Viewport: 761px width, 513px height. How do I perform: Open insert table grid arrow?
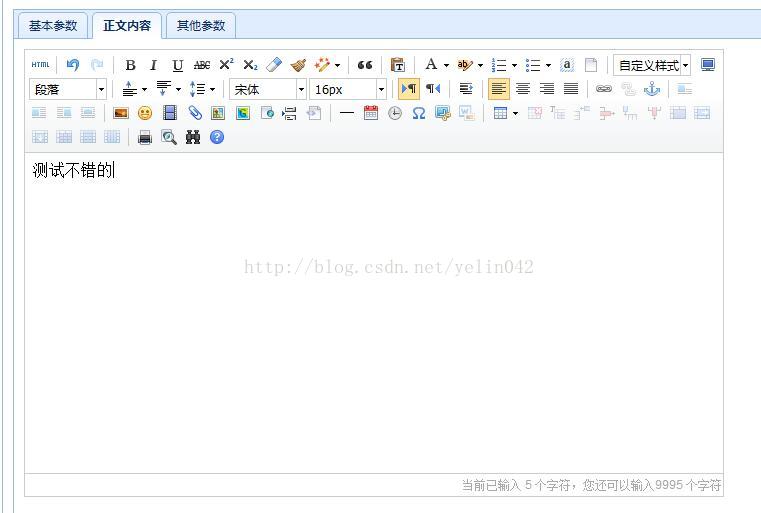click(x=515, y=114)
